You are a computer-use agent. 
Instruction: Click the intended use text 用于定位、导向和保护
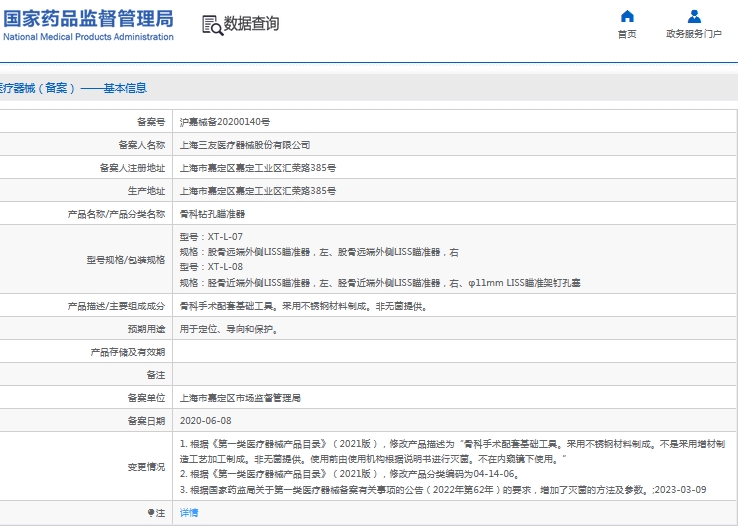click(x=229, y=329)
